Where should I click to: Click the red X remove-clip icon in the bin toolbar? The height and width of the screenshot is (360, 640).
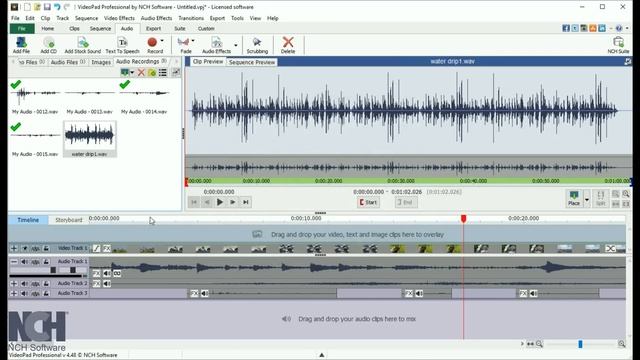[141, 73]
